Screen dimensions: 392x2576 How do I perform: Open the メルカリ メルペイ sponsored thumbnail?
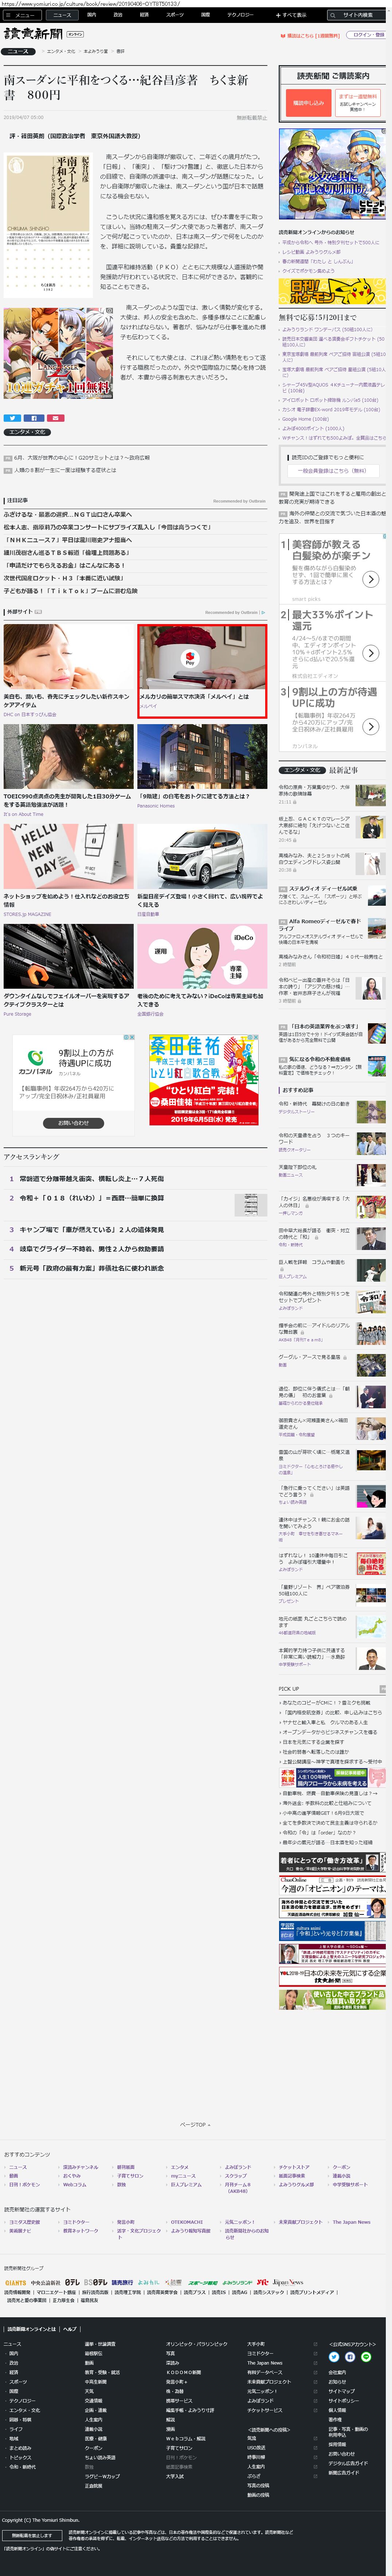coord(202,658)
